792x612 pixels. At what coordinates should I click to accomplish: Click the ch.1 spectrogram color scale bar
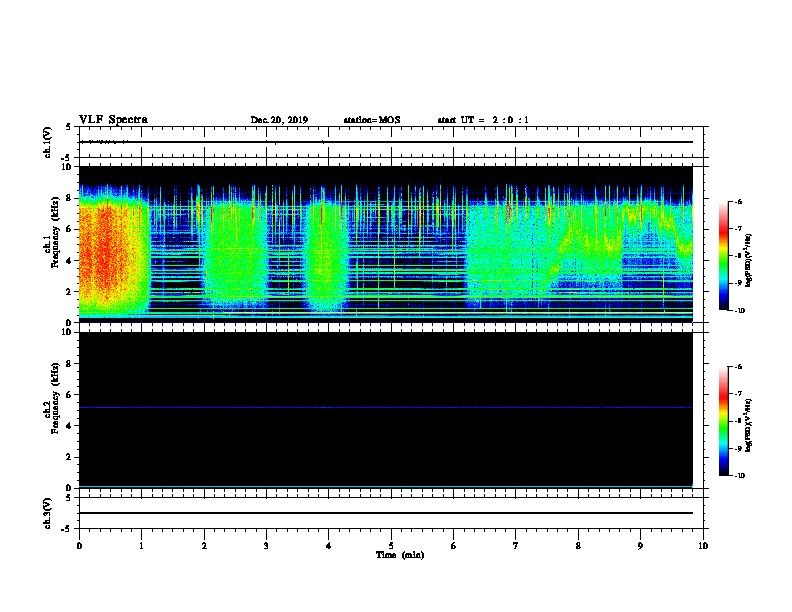pos(724,256)
